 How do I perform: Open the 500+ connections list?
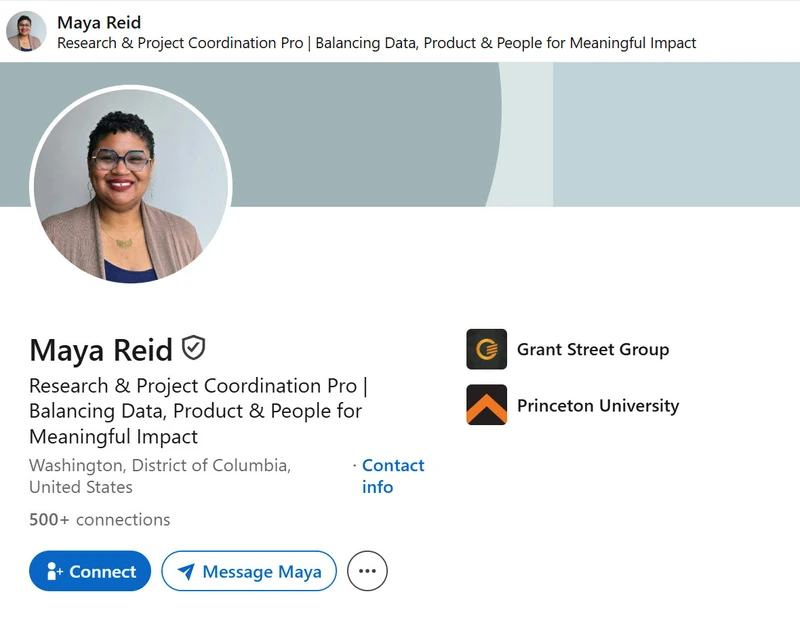(99, 520)
